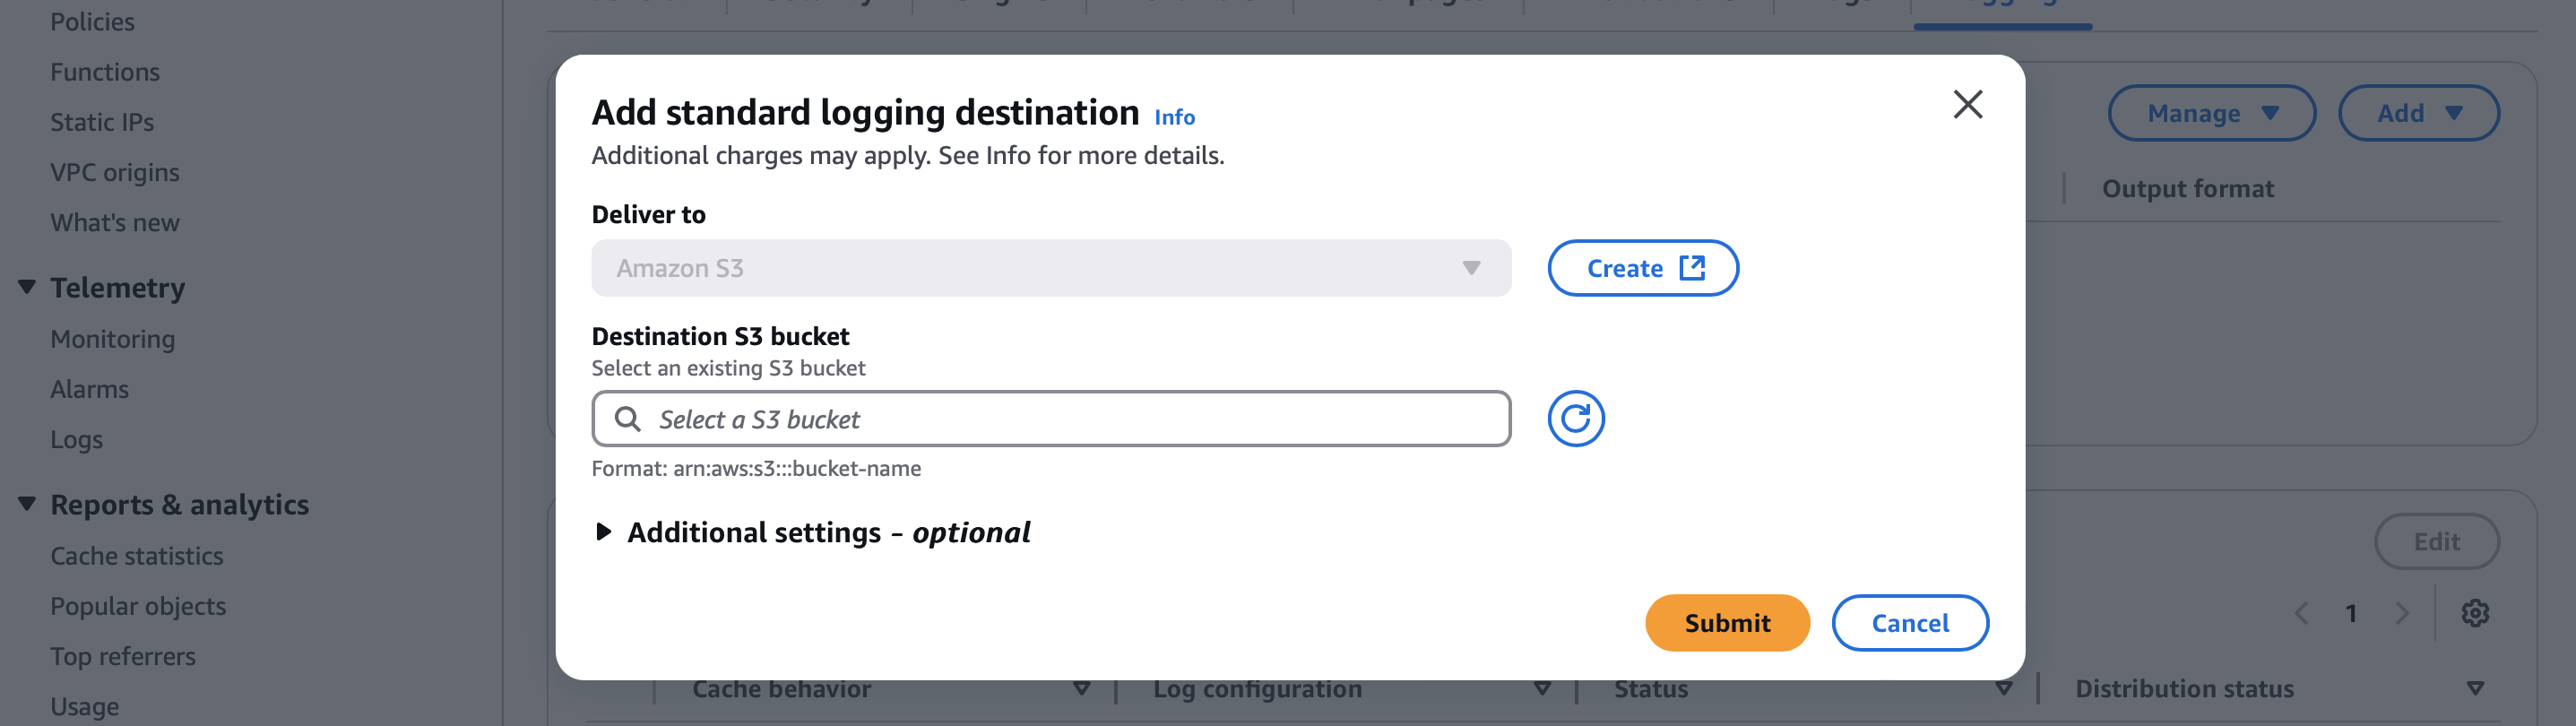The width and height of the screenshot is (2576, 726).
Task: Navigate to Cache statistics page
Action: 137,556
